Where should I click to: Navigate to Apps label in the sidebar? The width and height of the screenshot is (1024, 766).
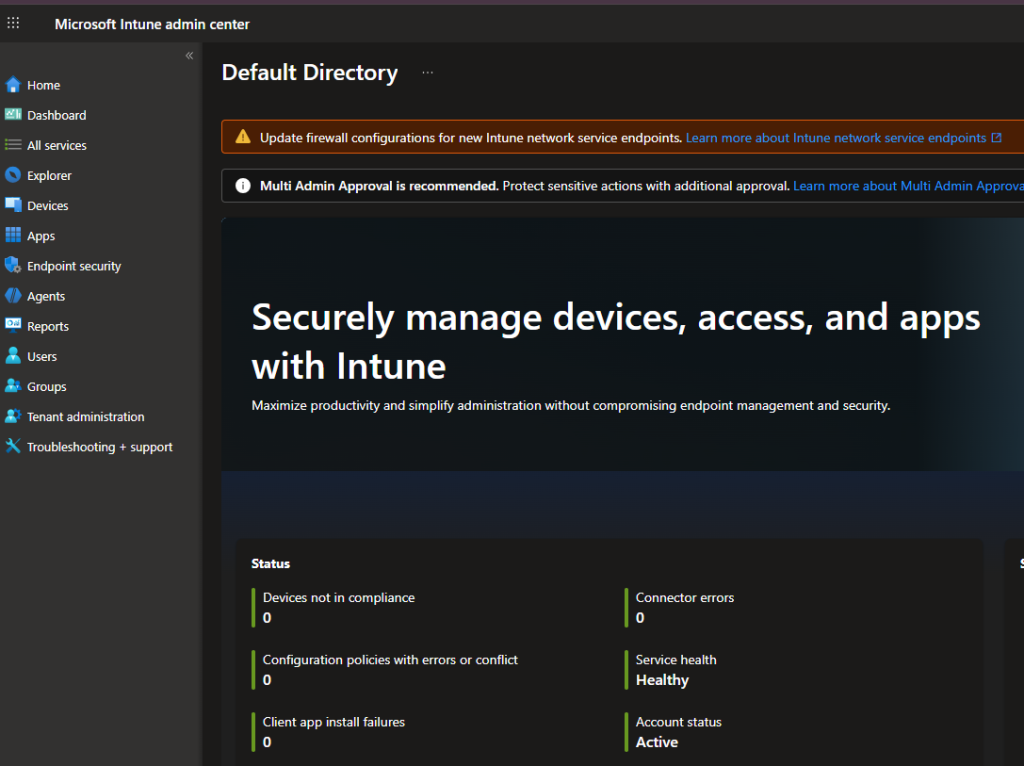click(41, 236)
